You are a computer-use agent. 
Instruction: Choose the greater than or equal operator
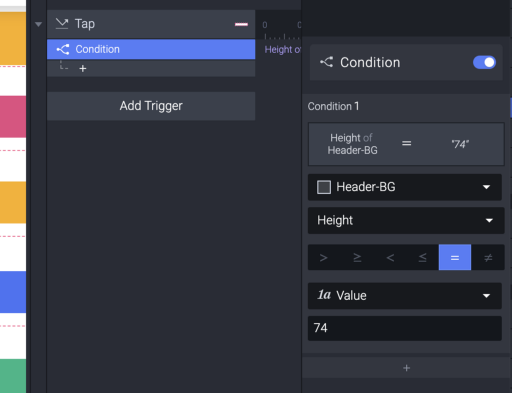coord(357,257)
